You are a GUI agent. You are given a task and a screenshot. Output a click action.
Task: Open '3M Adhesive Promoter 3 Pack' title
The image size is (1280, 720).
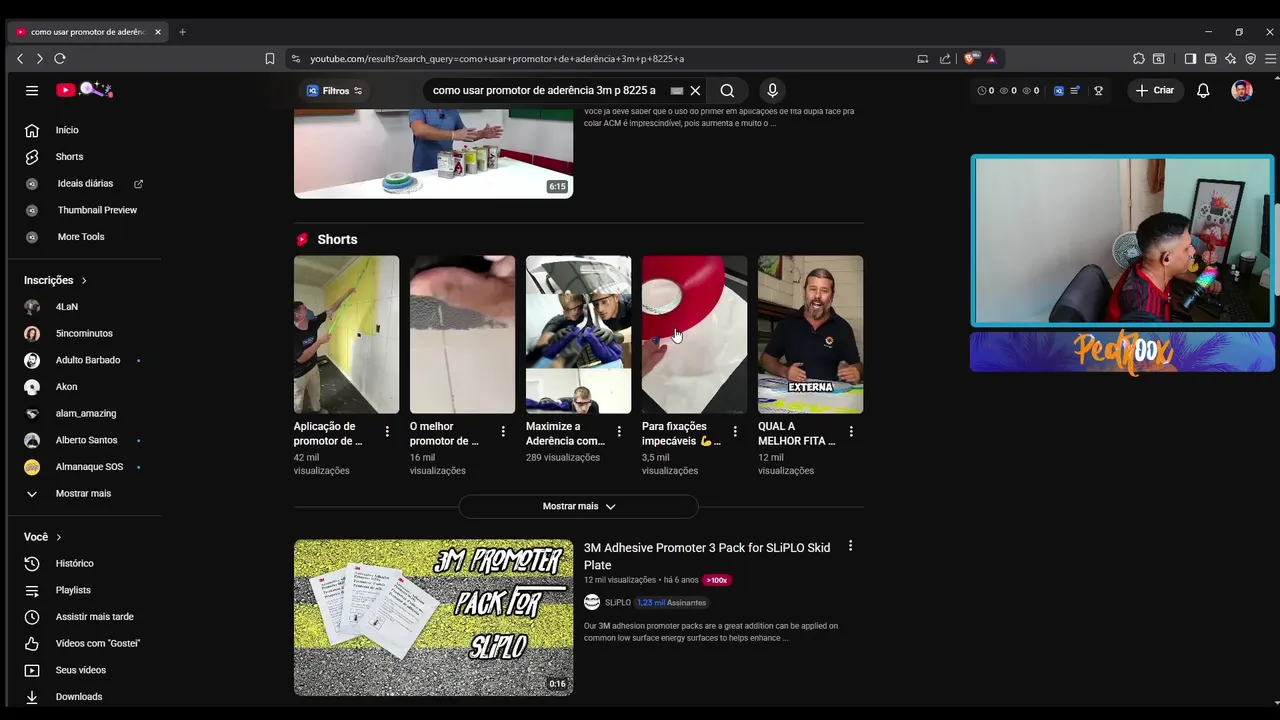point(707,556)
